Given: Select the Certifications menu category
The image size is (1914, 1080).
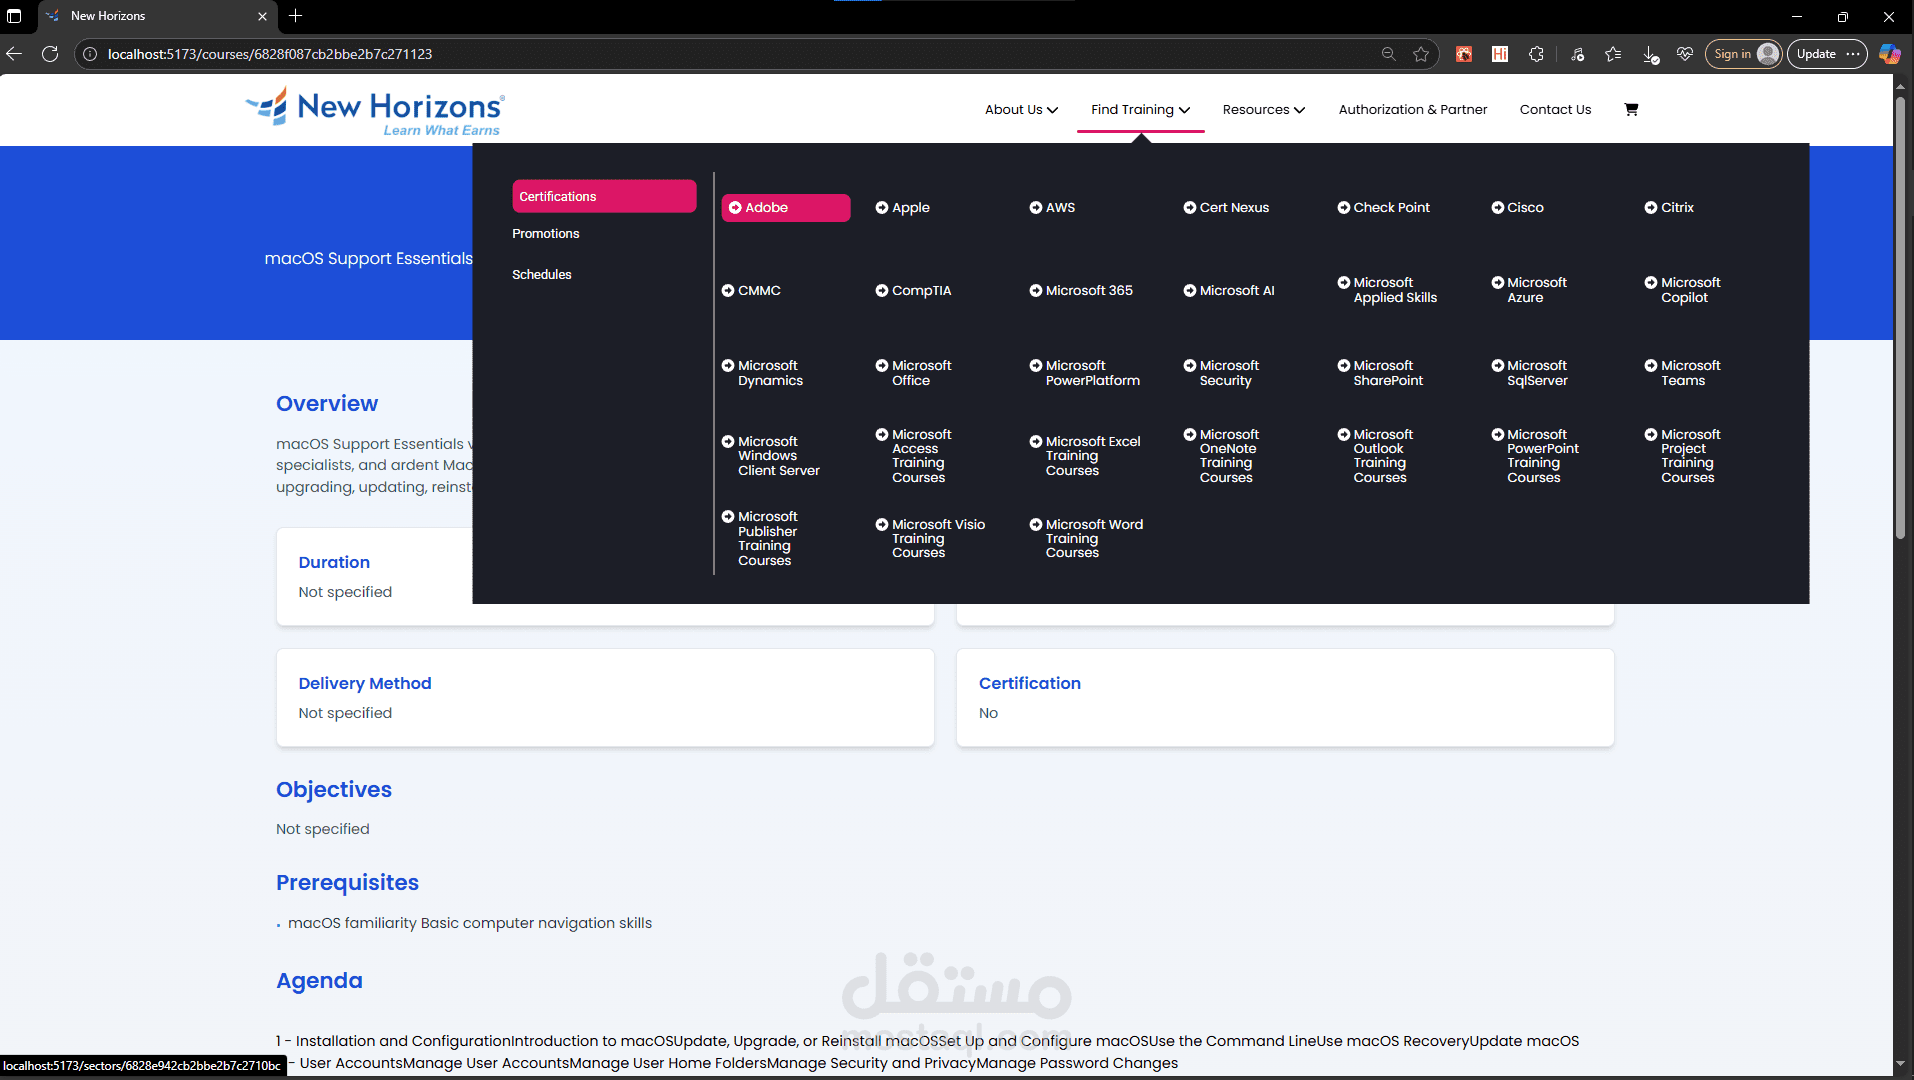Looking at the screenshot, I should pos(604,196).
